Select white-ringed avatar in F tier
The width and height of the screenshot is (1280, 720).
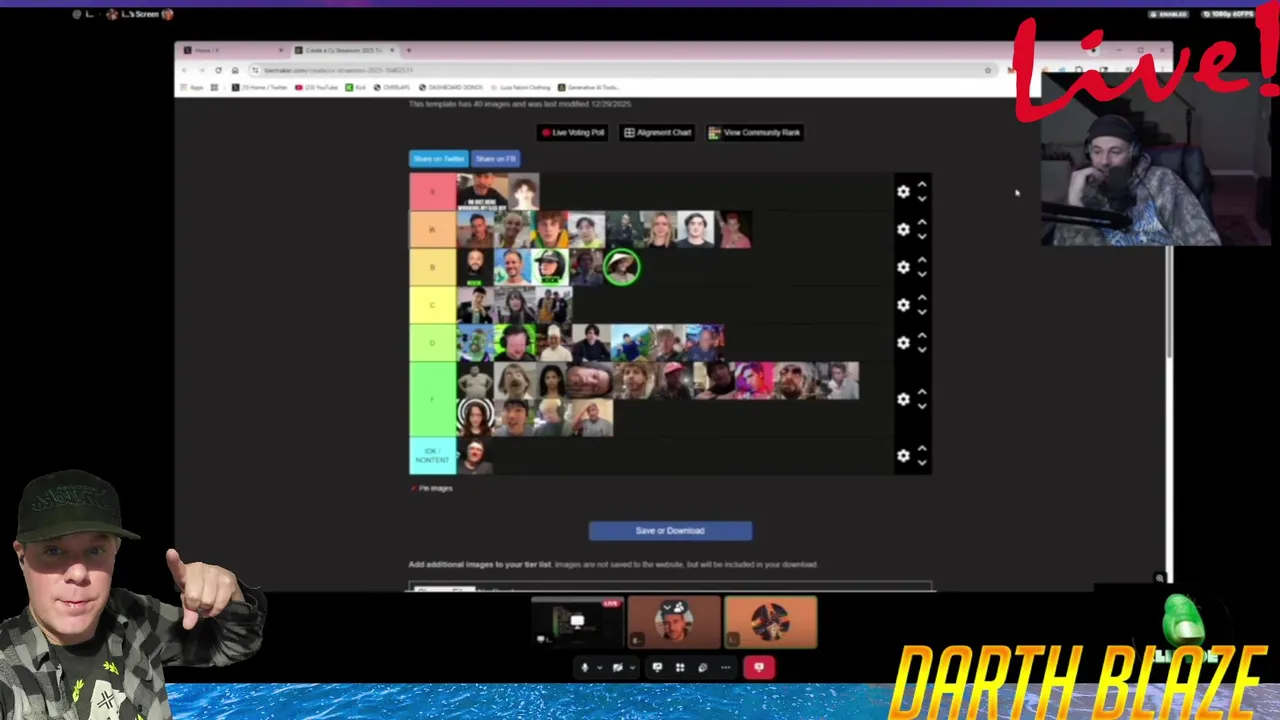(475, 417)
